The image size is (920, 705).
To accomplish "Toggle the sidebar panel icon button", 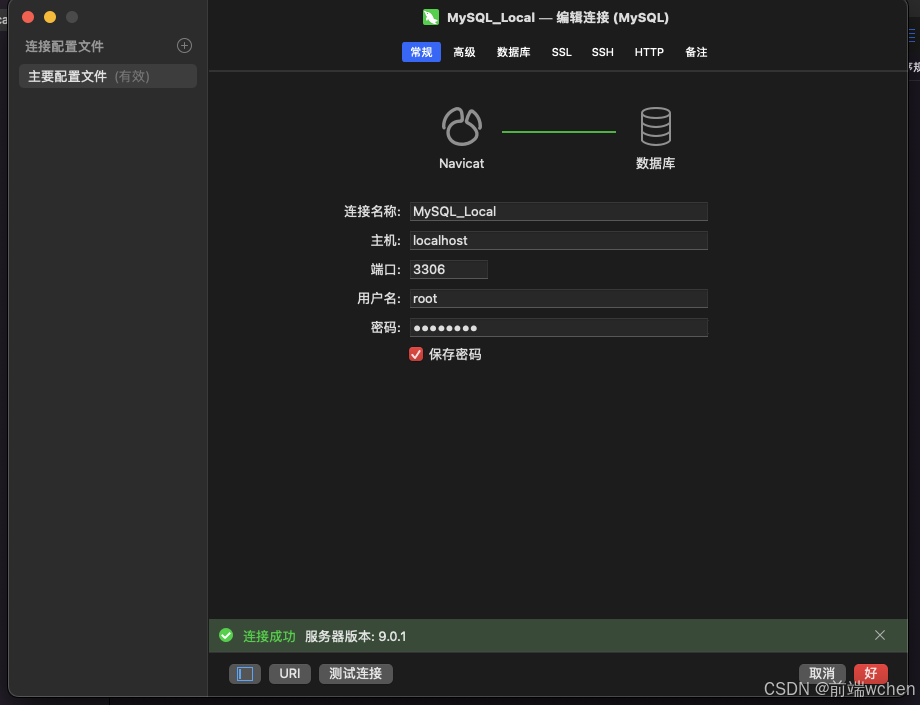I will pyautogui.click(x=245, y=674).
